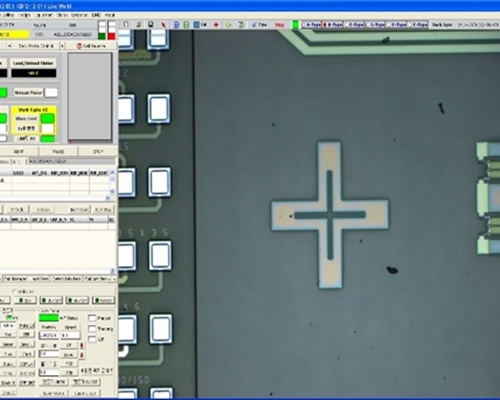Viewport: 500px width, 400px height.
Task: Click the blue square icon with label
Action: click(x=200, y=24)
